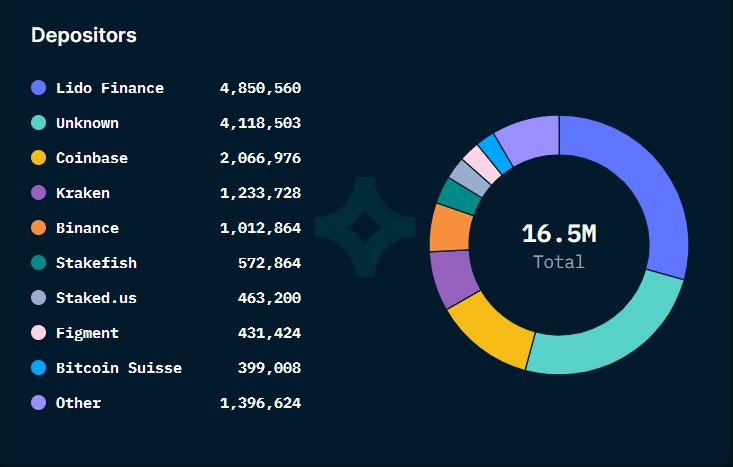Select the Figment legend label
This screenshot has height=467, width=733.
87,333
